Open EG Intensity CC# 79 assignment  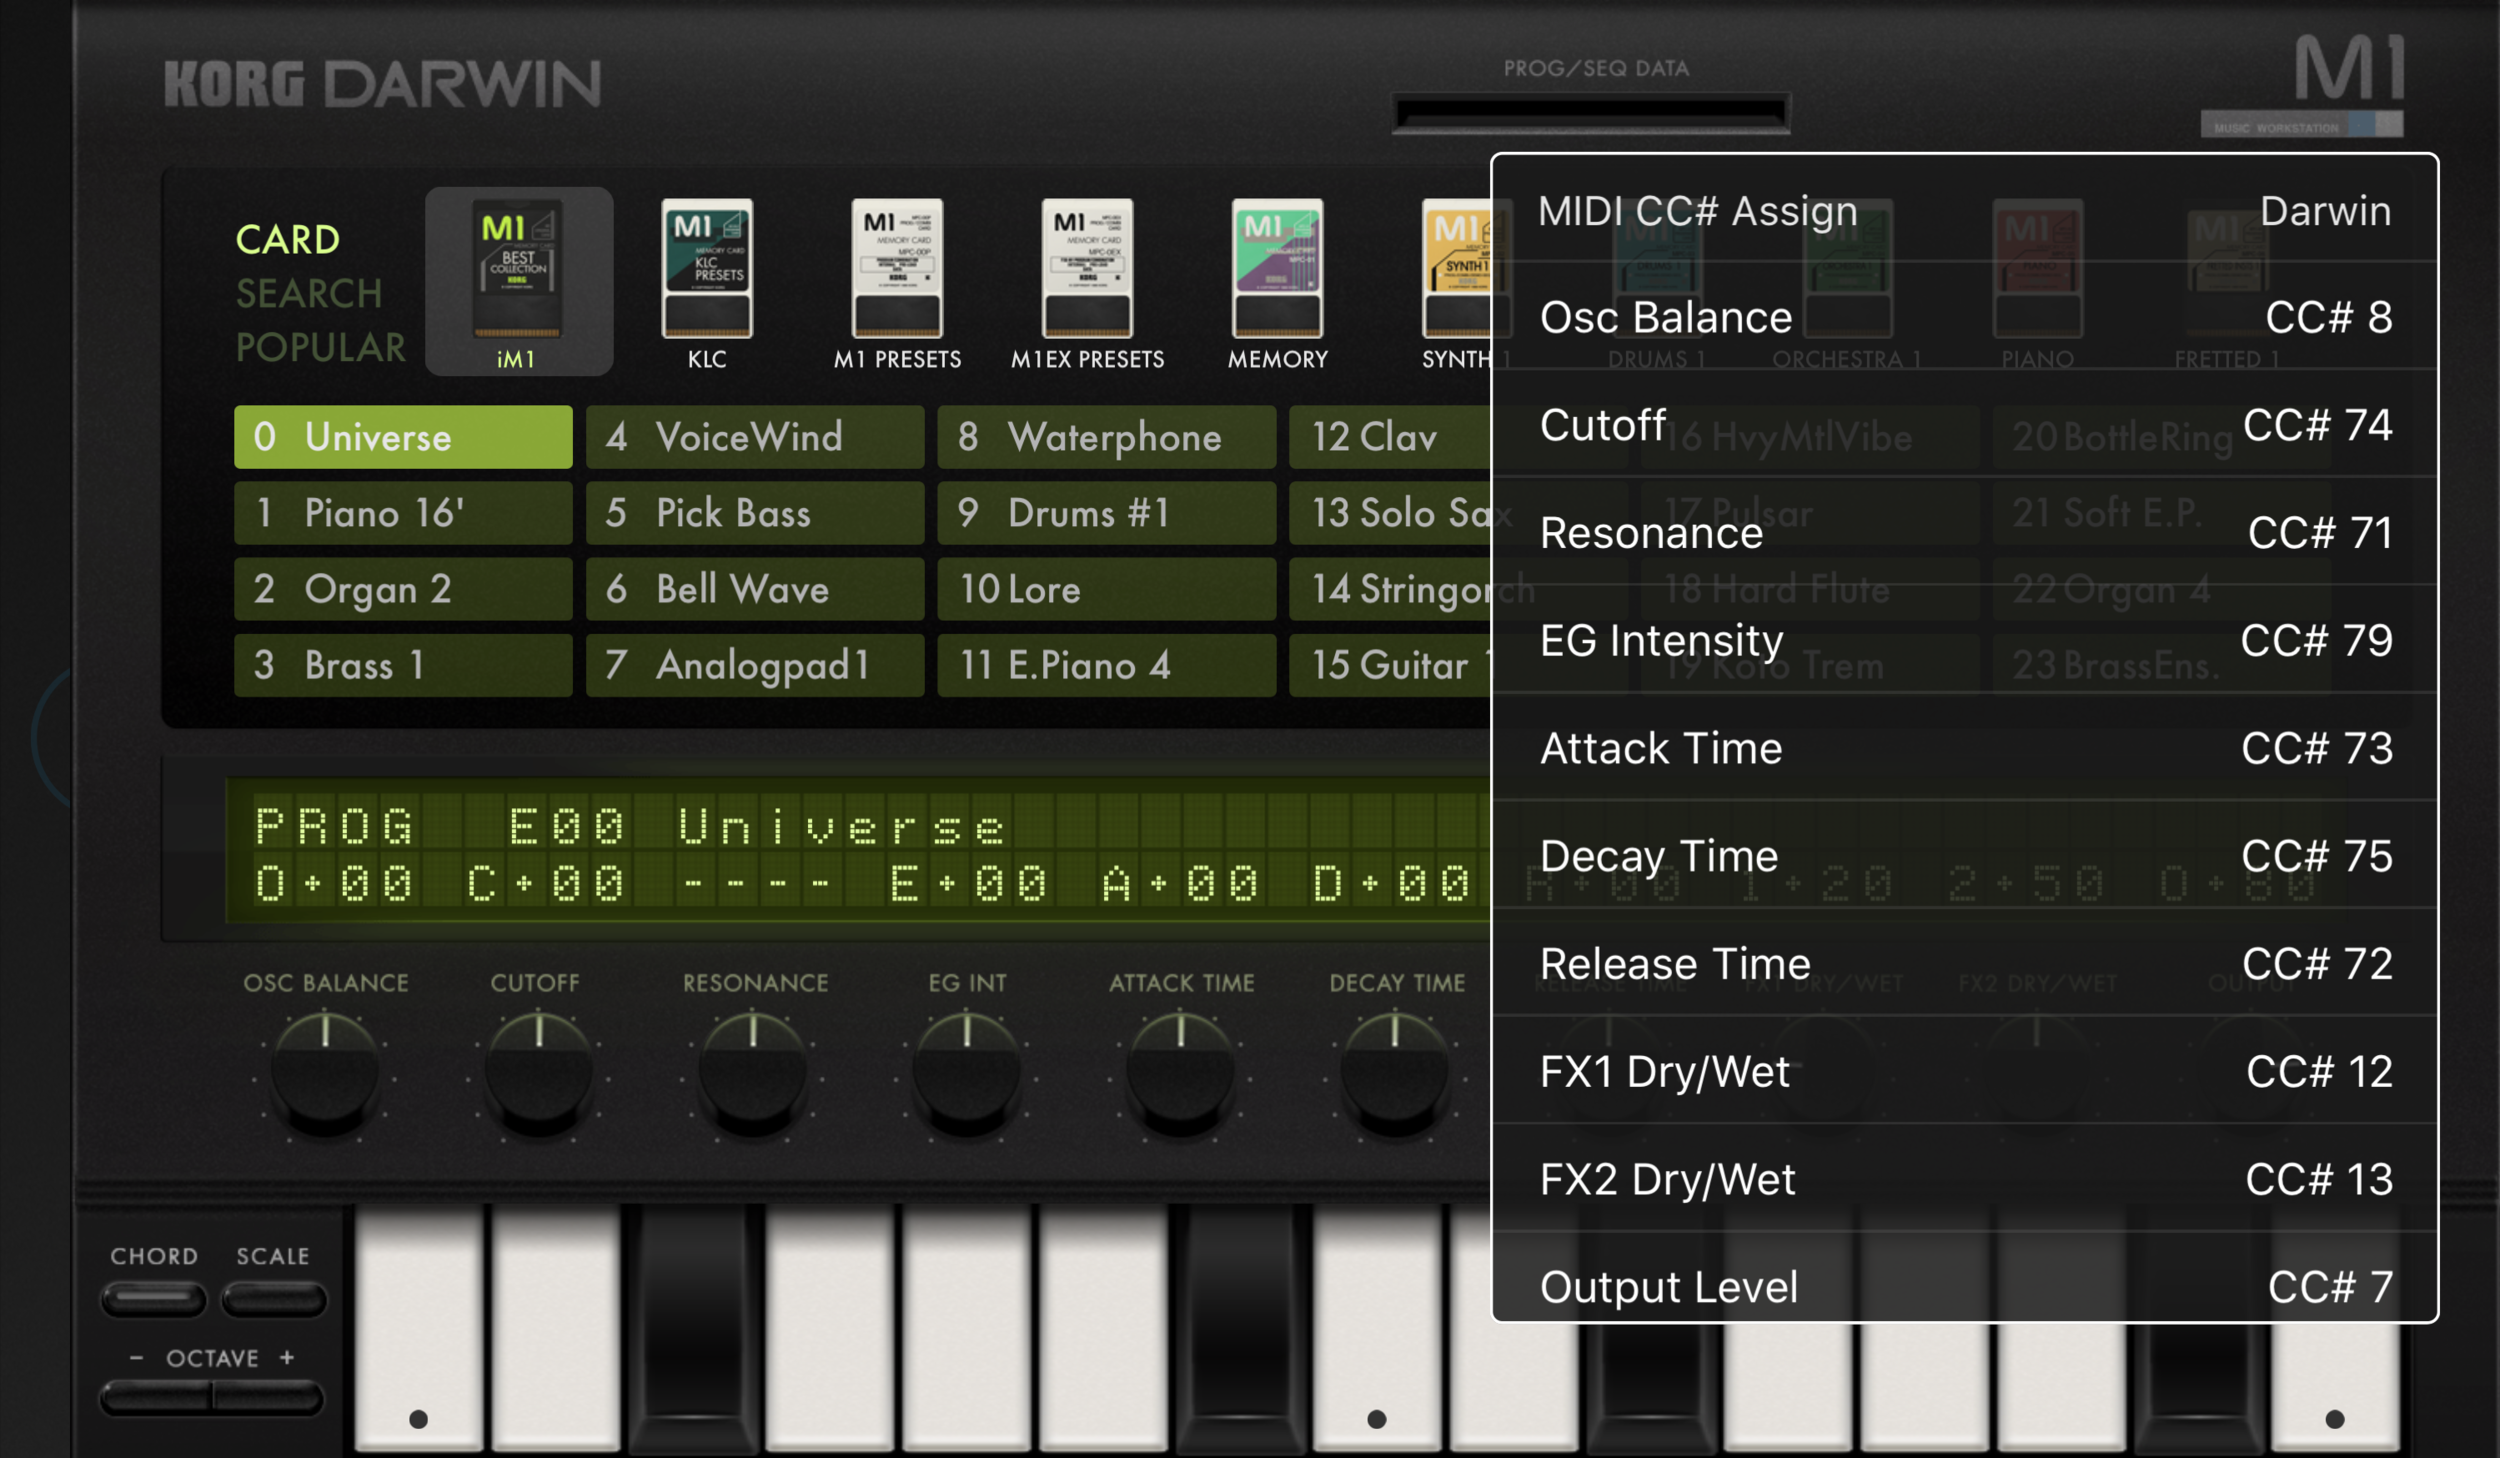1965,640
